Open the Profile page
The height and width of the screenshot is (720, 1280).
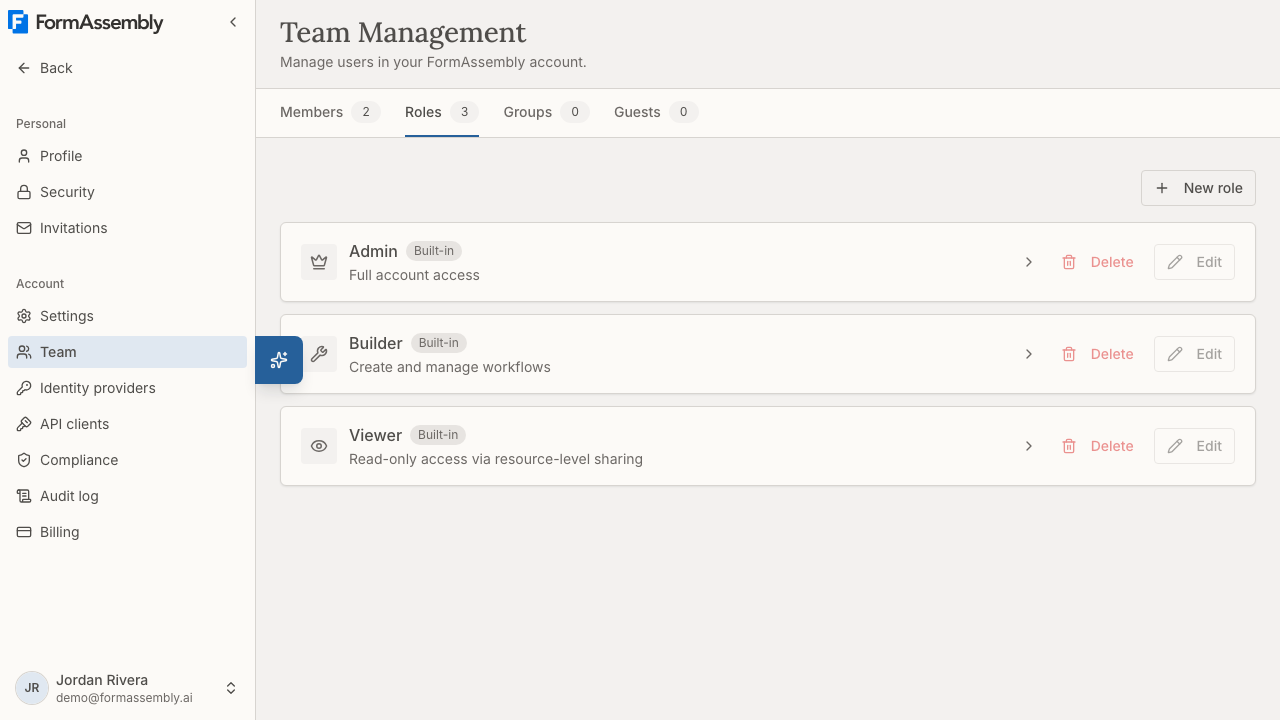click(x=127, y=156)
